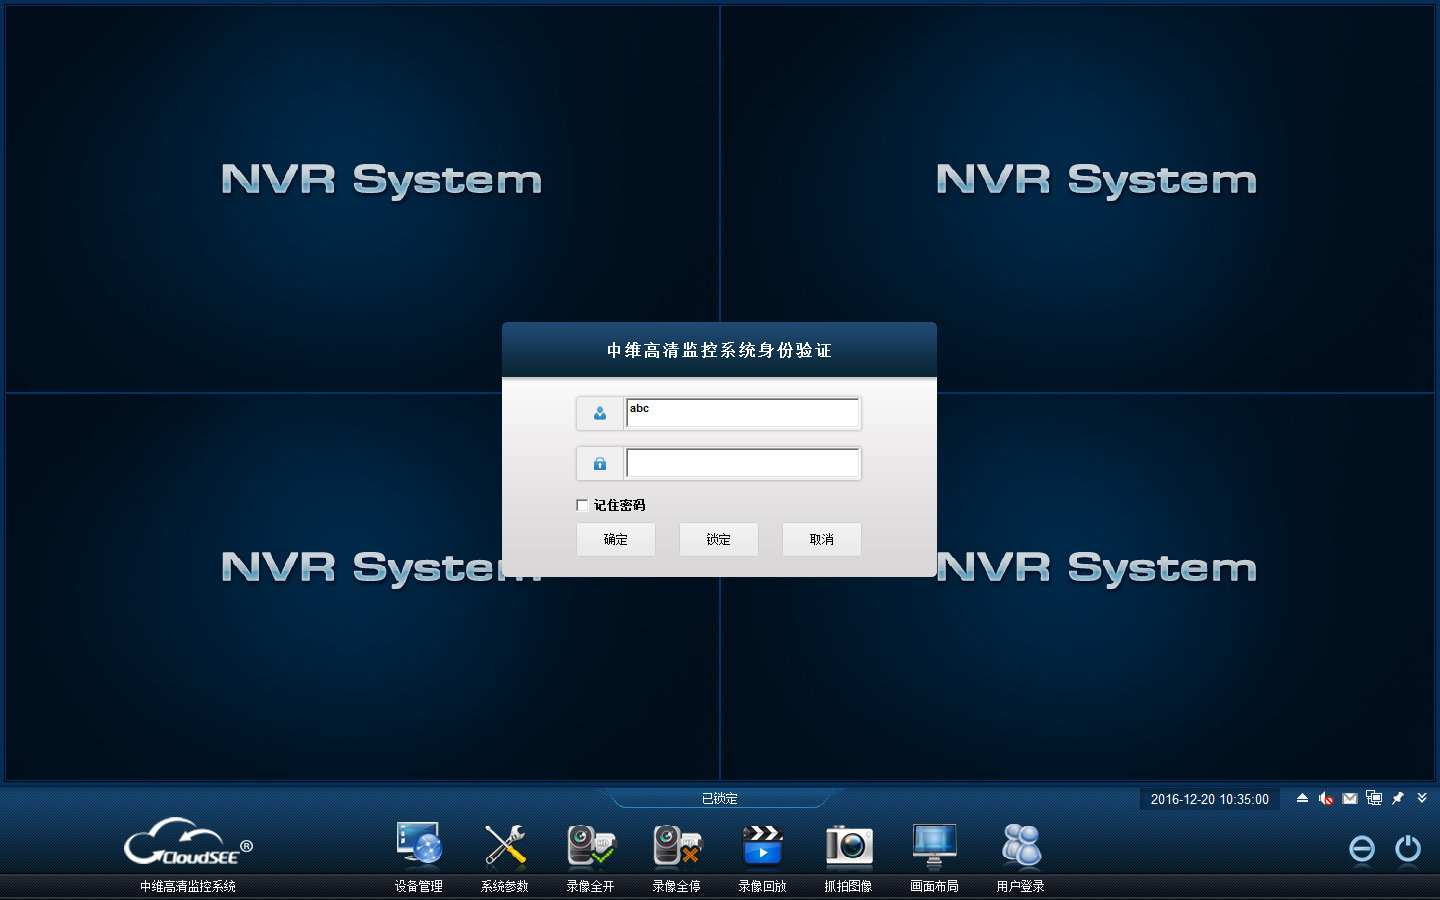The height and width of the screenshot is (900, 1440).
Task: Click 中维高清监控系统 title label
Action: (187, 885)
